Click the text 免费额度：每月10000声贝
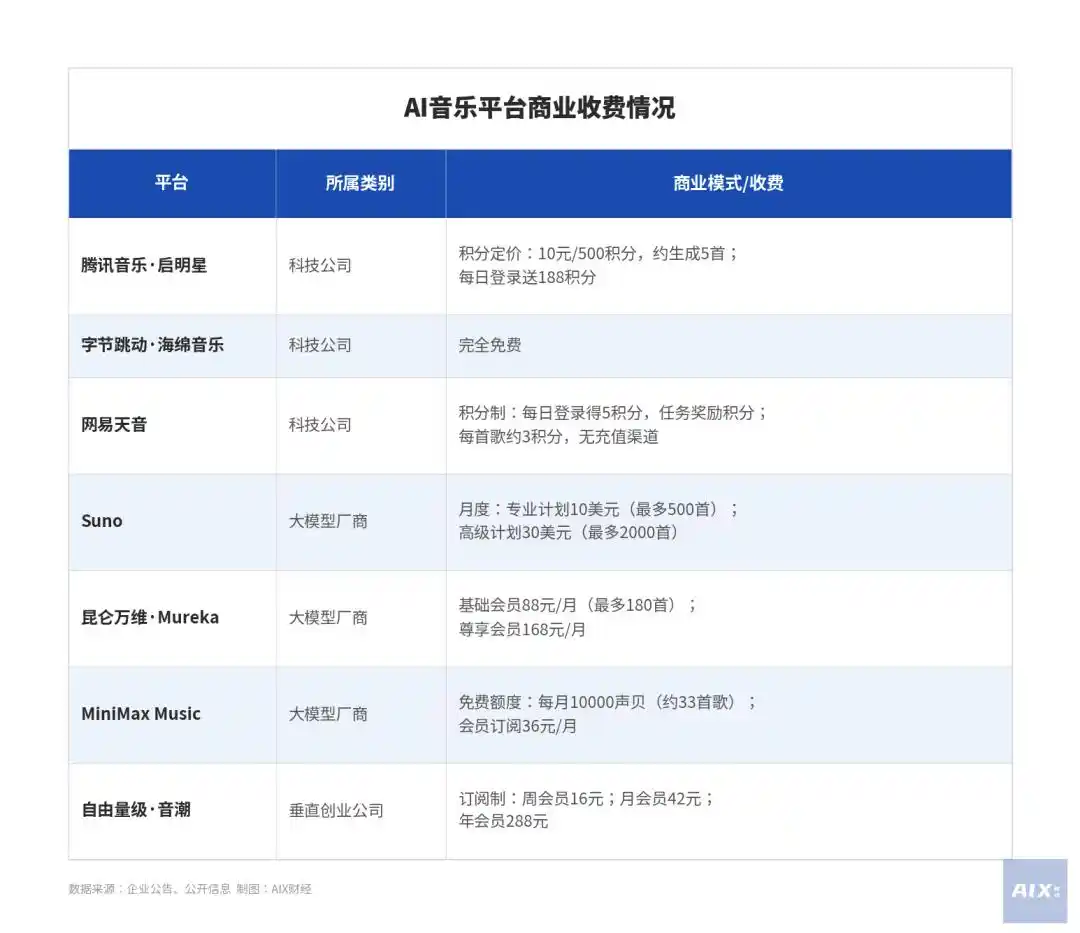Image resolution: width=1080 pixels, height=933 pixels. tap(552, 702)
